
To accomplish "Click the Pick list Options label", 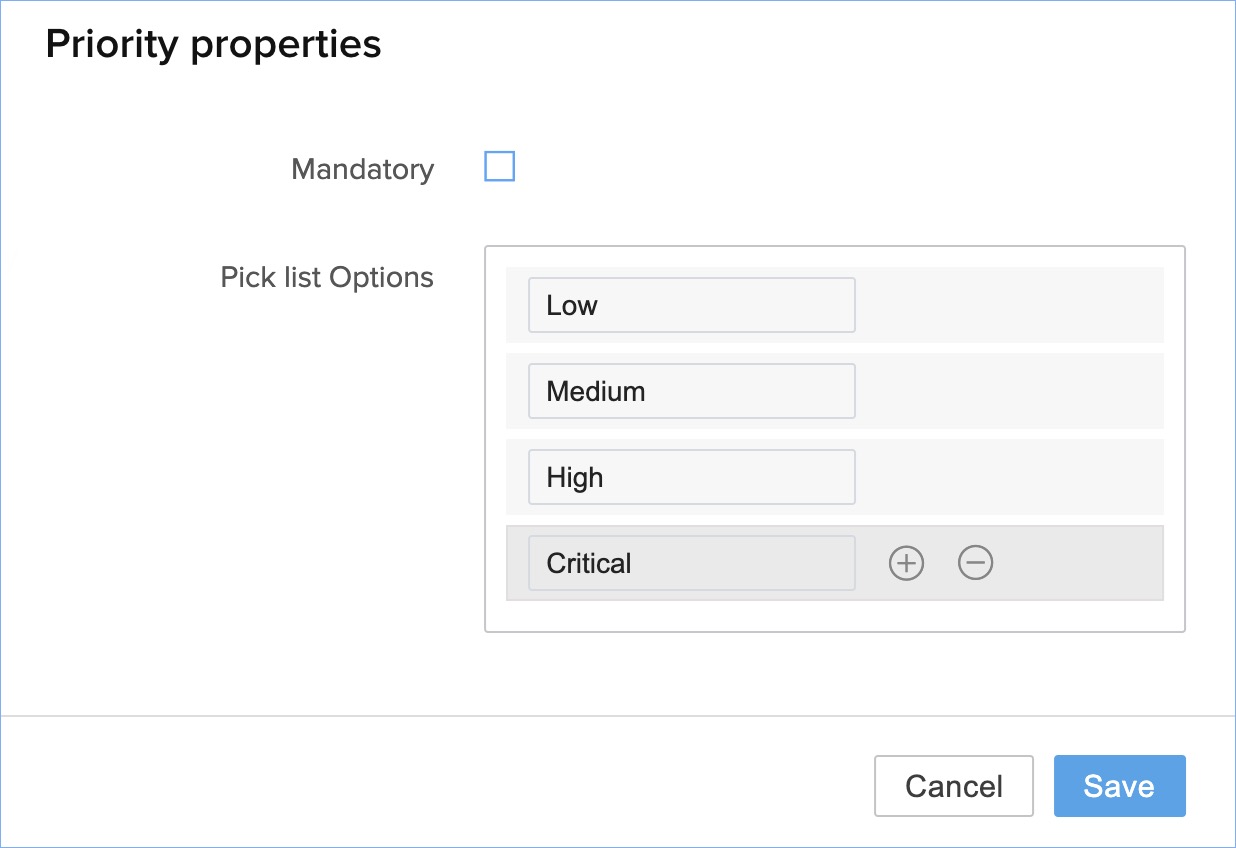I will click(327, 278).
